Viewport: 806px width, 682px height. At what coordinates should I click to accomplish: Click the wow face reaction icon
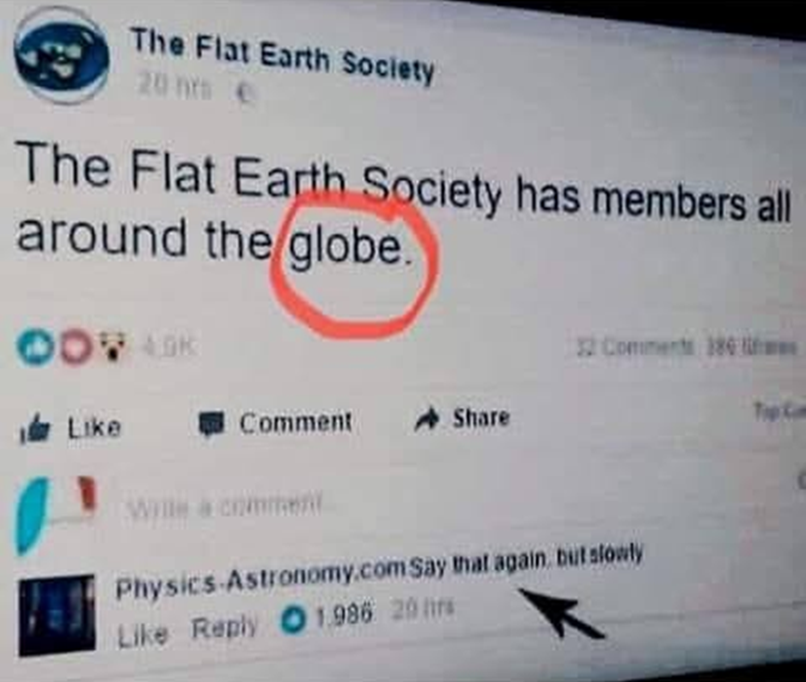click(x=113, y=344)
